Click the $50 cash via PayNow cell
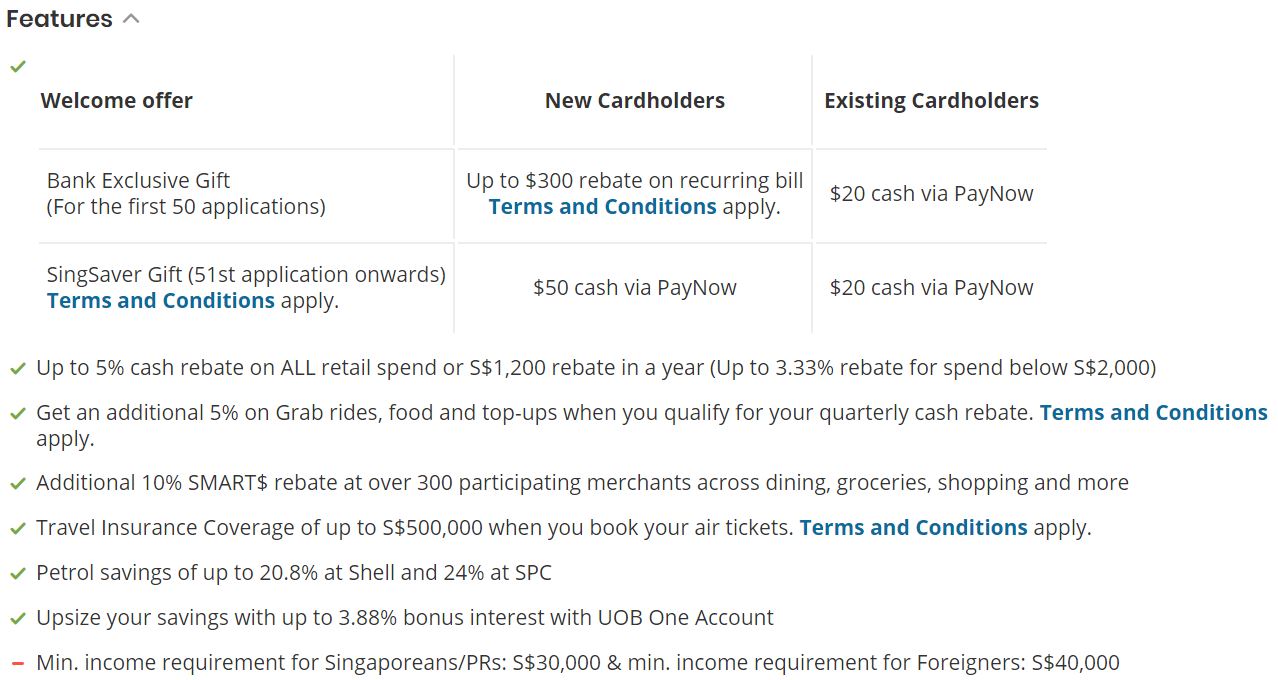 634,288
